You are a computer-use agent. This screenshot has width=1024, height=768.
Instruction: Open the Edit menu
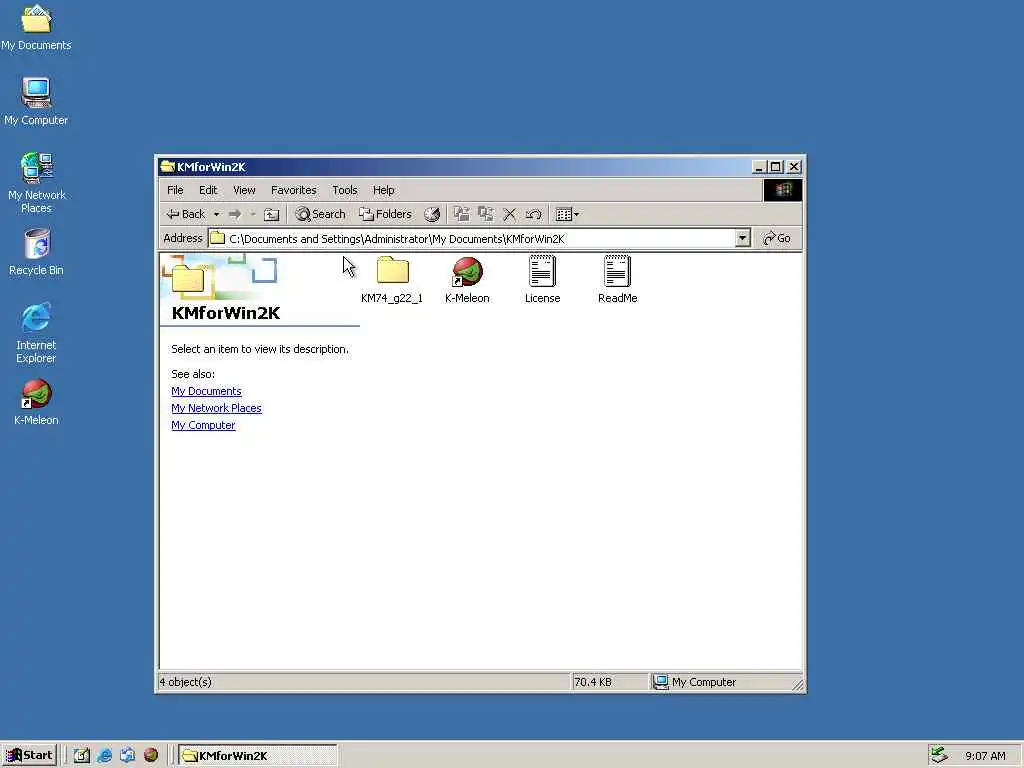click(x=208, y=190)
